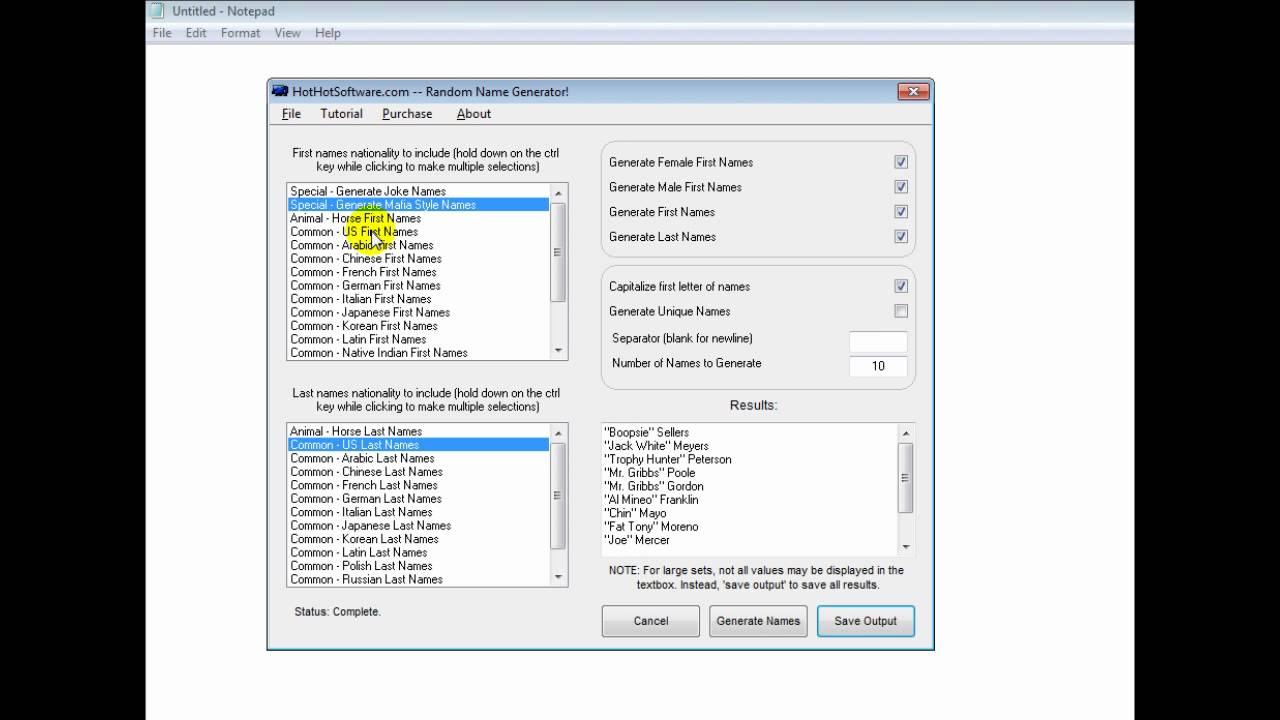This screenshot has height=720, width=1280.
Task: Open Notepad's Edit menu
Action: [196, 33]
